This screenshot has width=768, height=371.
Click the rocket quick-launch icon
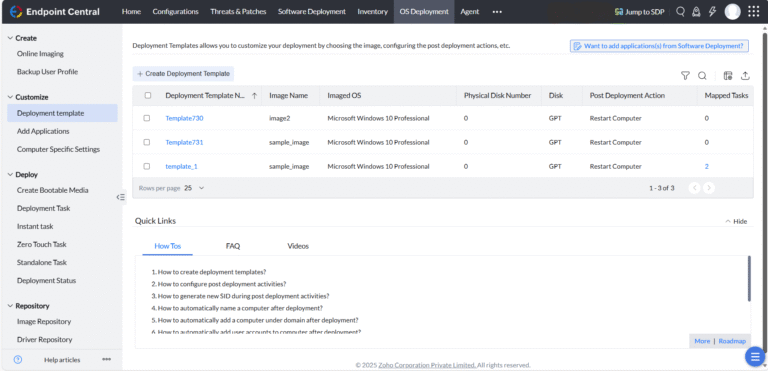[x=696, y=12]
